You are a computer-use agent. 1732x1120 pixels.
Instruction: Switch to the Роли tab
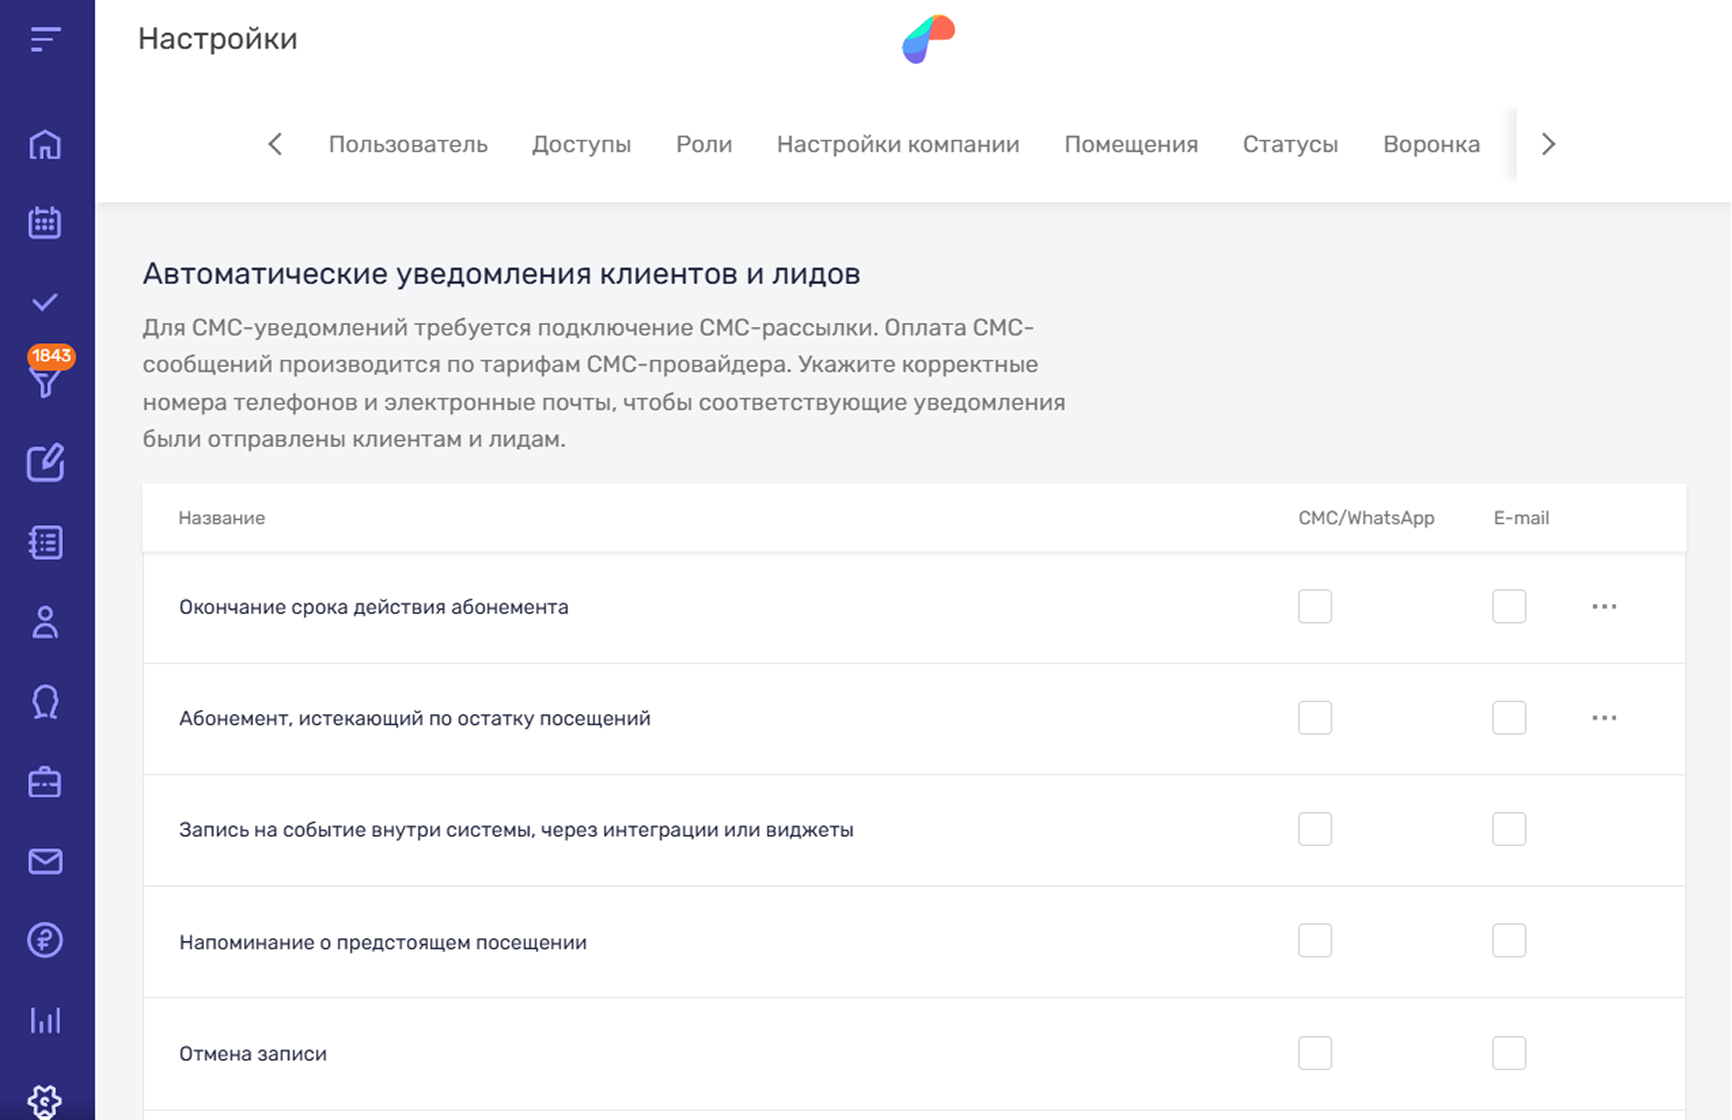click(703, 144)
